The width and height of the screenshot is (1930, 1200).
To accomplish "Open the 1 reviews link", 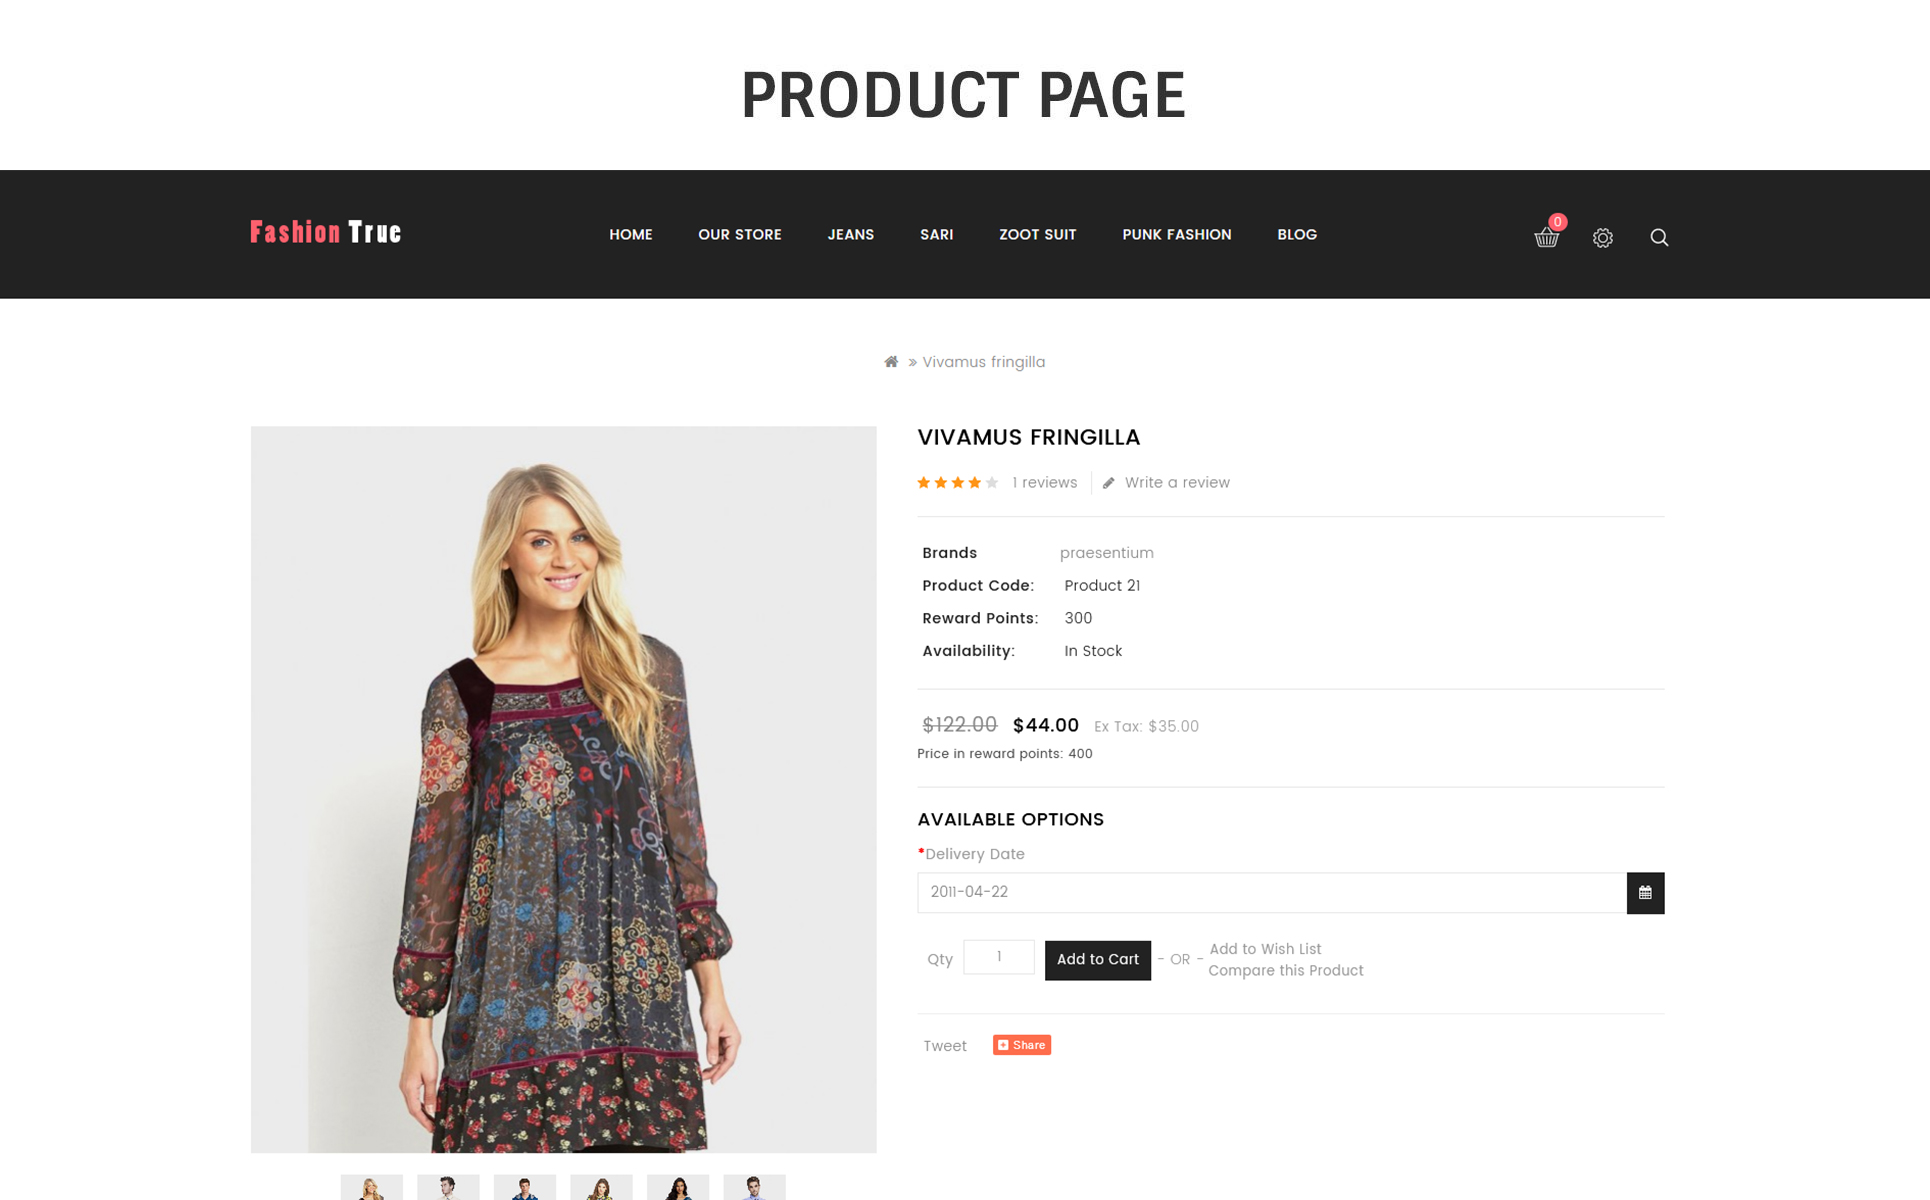I will [x=1044, y=483].
